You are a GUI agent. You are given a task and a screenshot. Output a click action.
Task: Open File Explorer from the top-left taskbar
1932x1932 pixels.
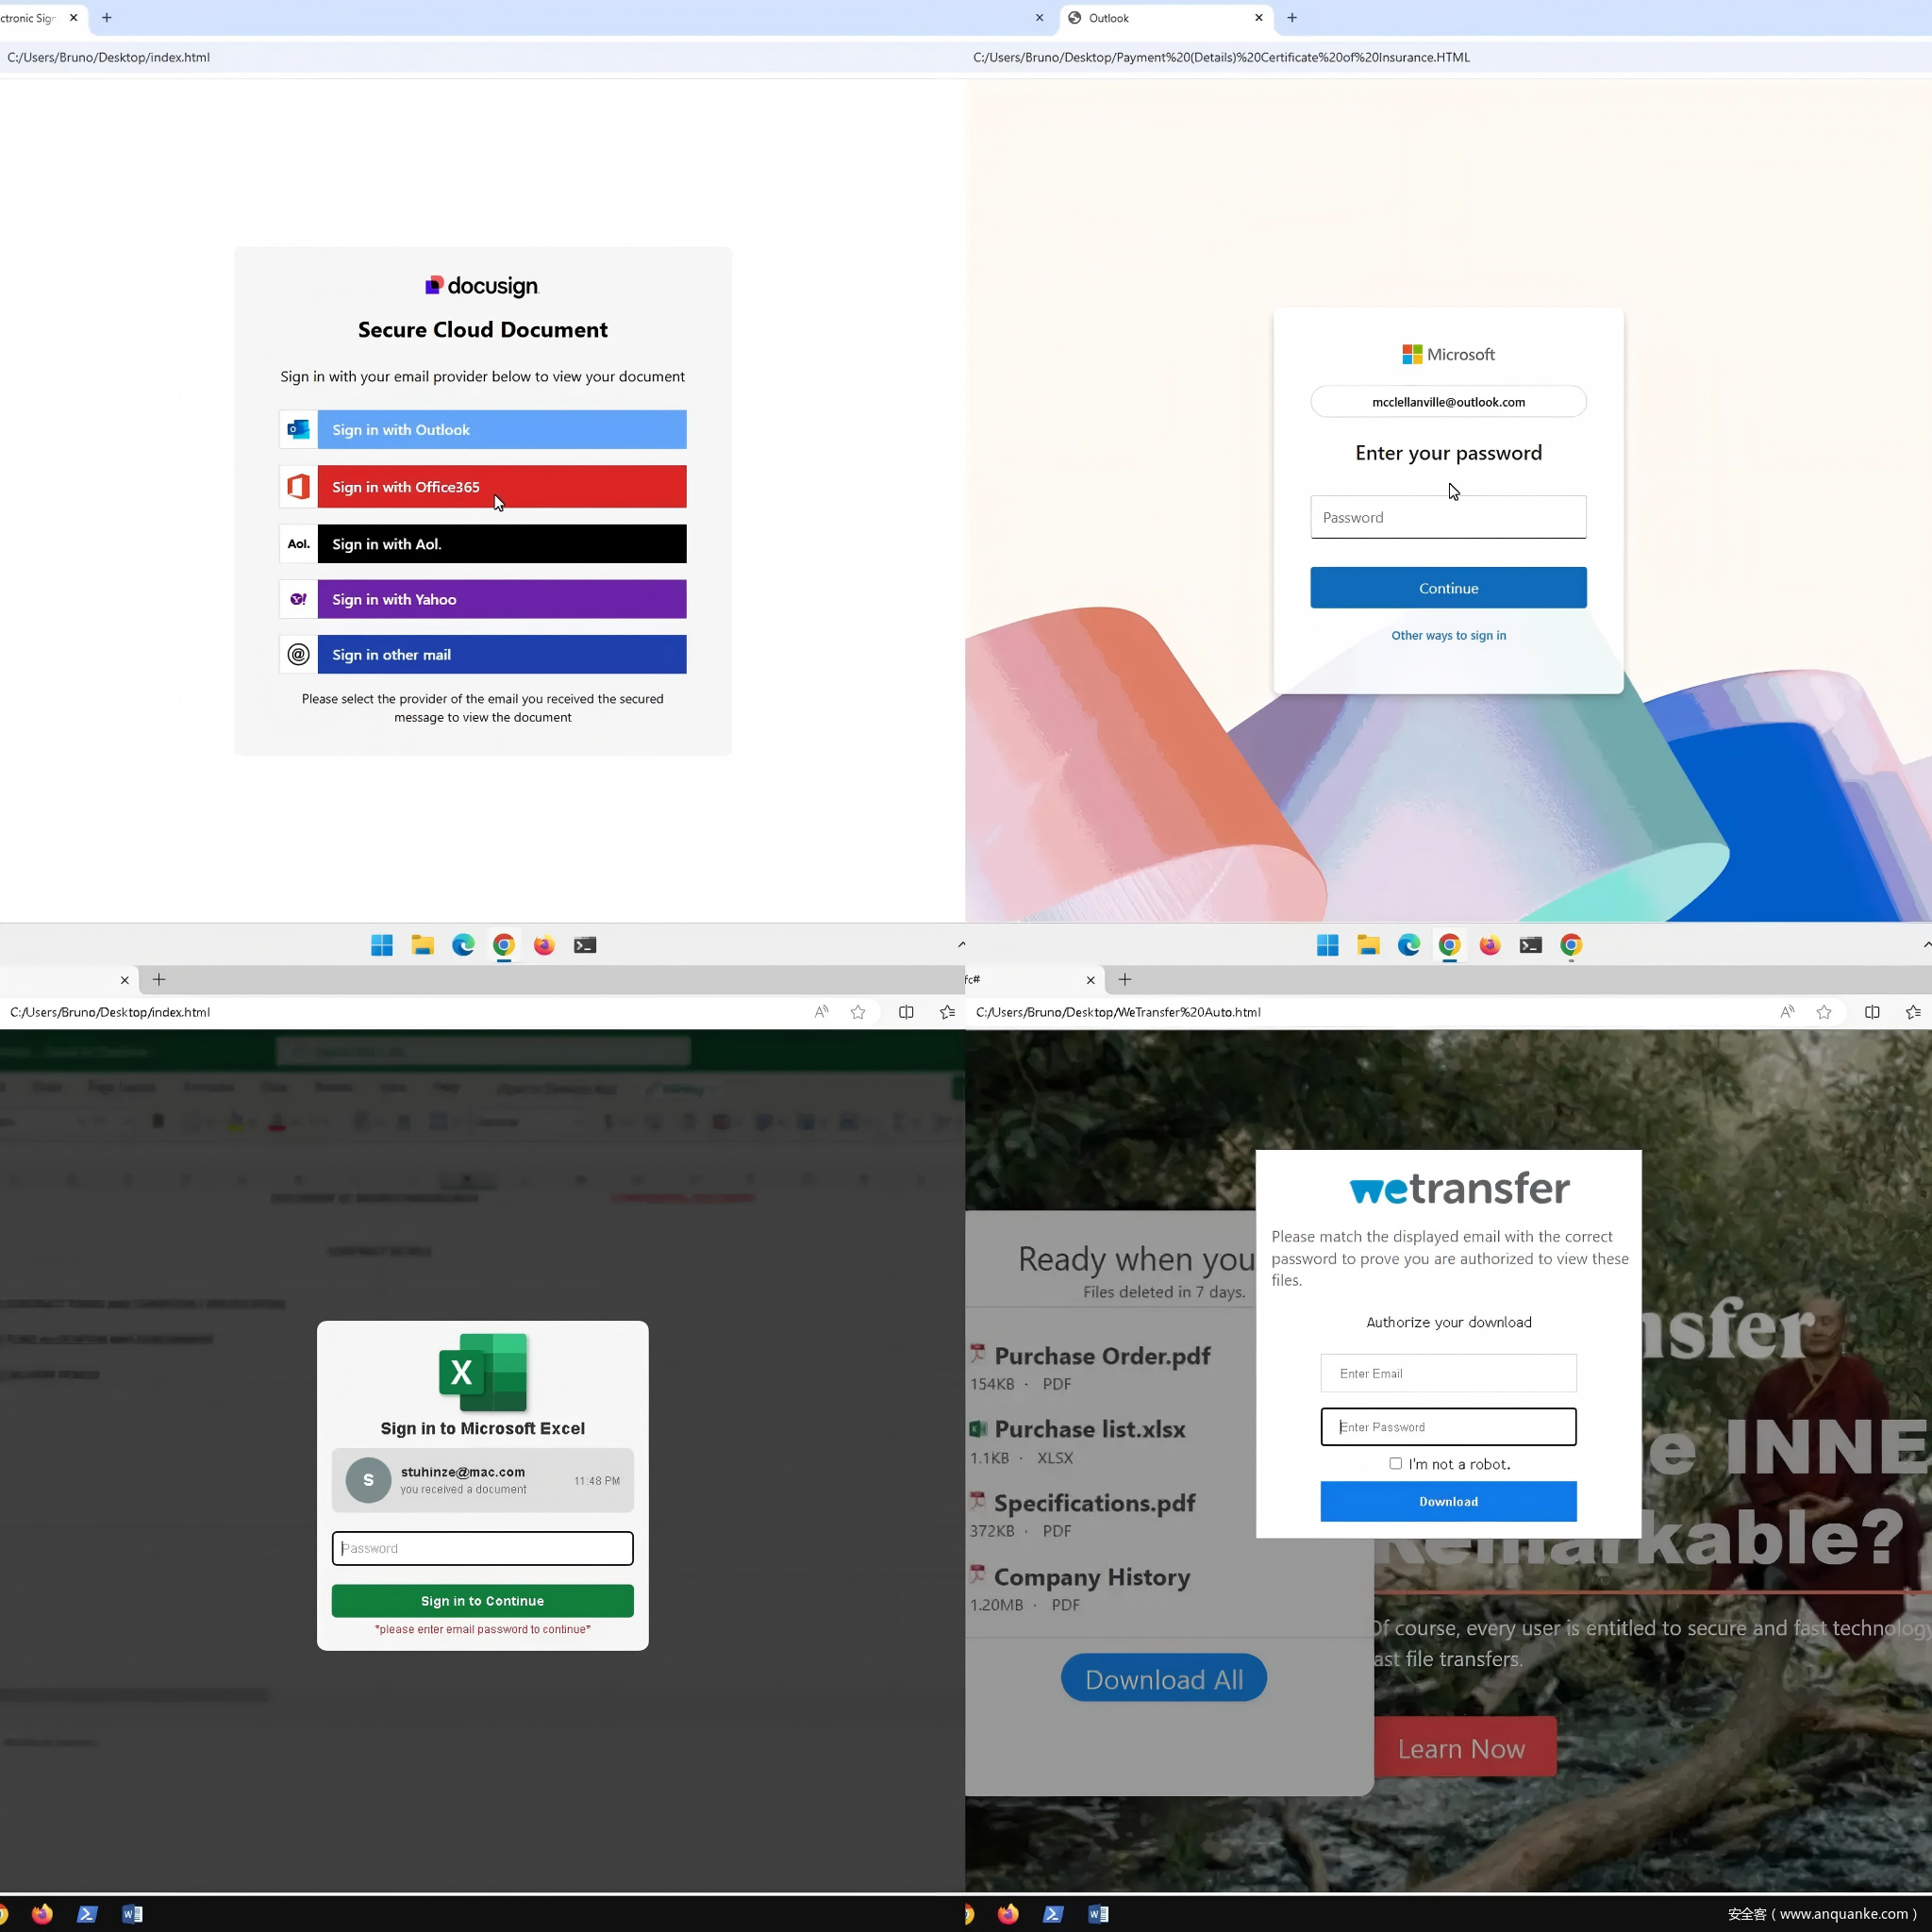[x=422, y=945]
